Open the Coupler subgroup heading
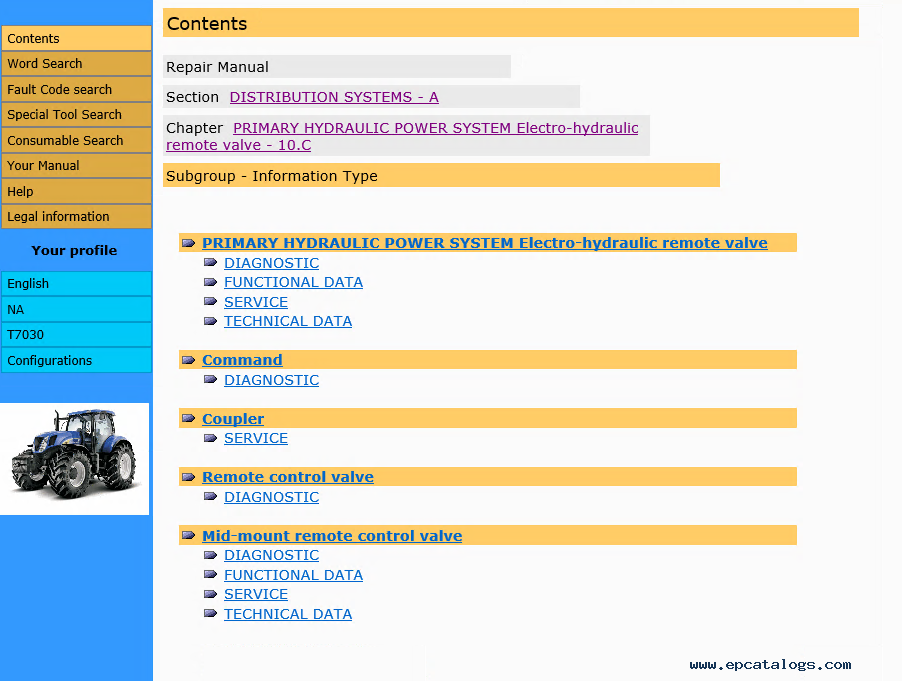 [x=233, y=419]
